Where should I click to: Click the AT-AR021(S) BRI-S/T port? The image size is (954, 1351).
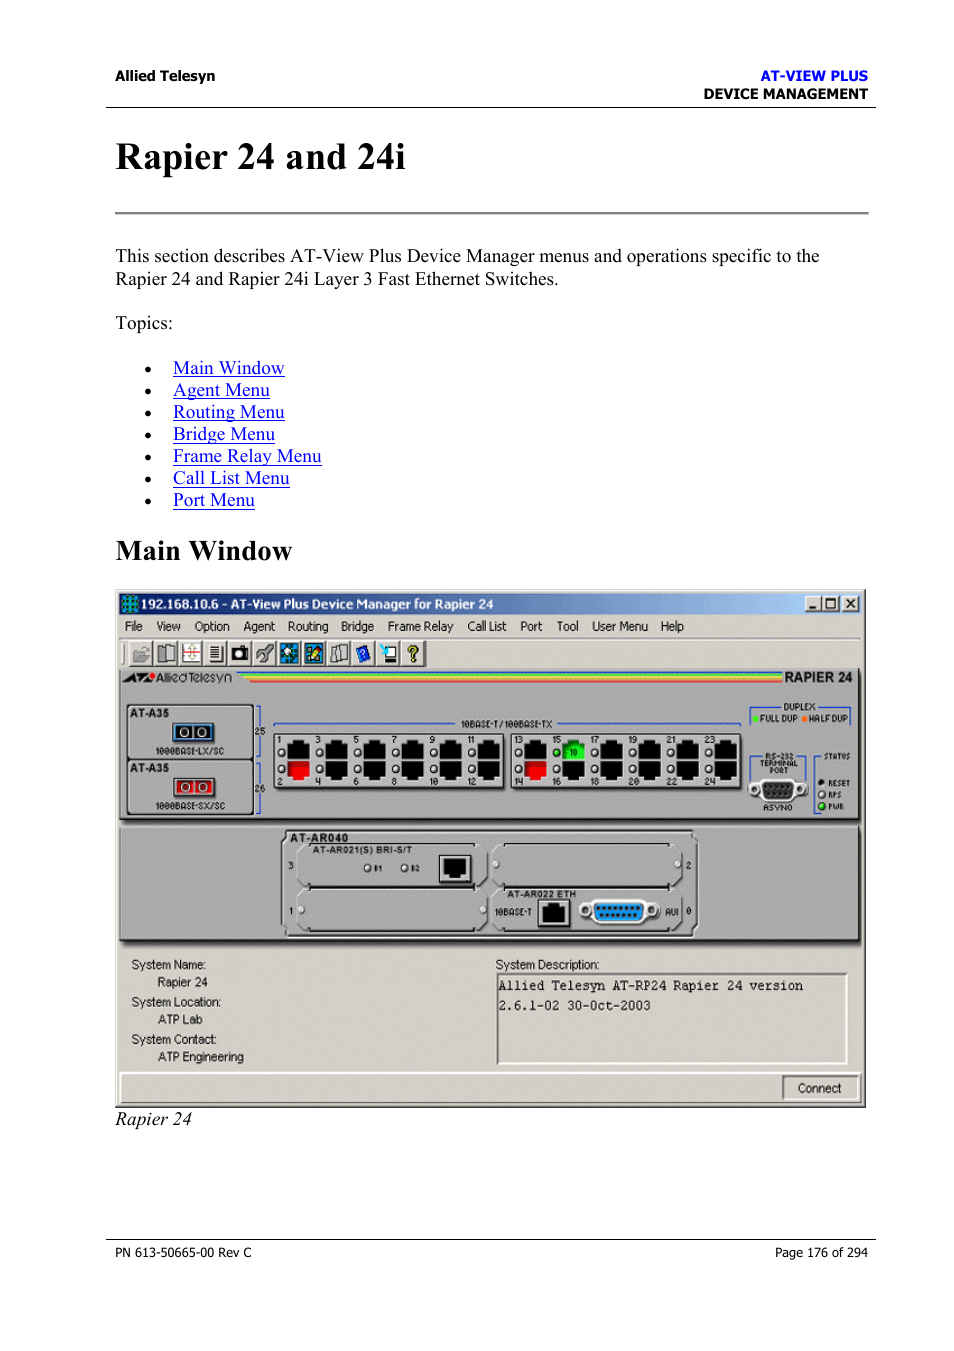(455, 868)
